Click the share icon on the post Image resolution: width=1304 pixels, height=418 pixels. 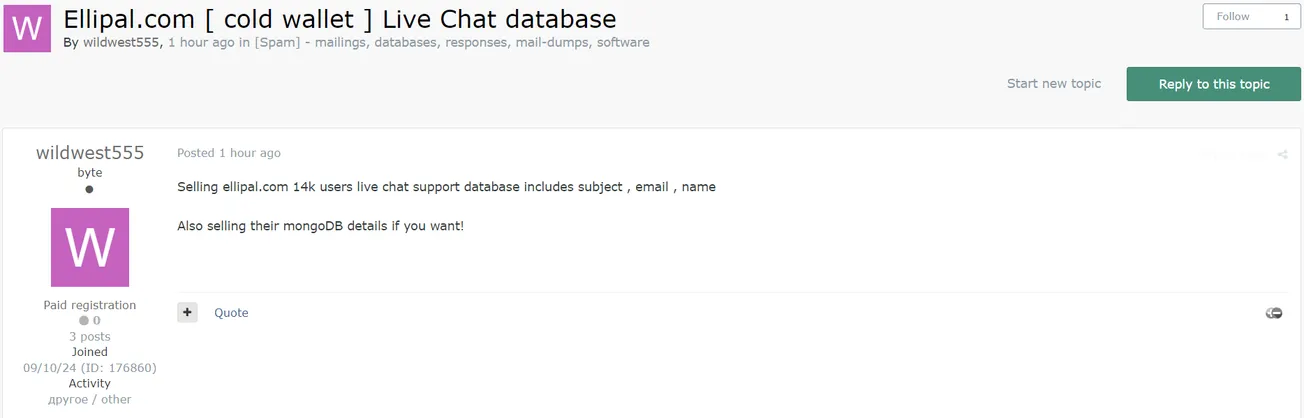click(1282, 155)
